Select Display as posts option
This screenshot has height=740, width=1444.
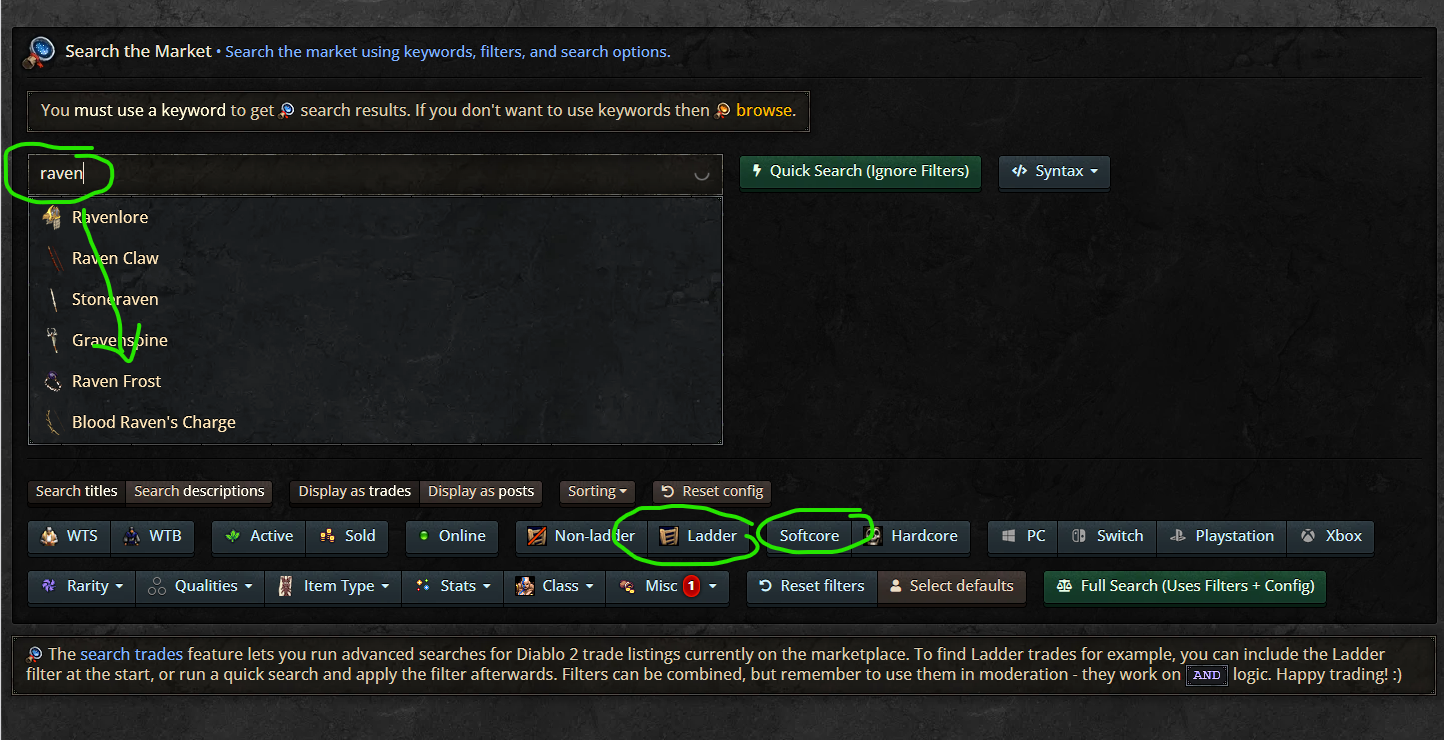click(481, 491)
